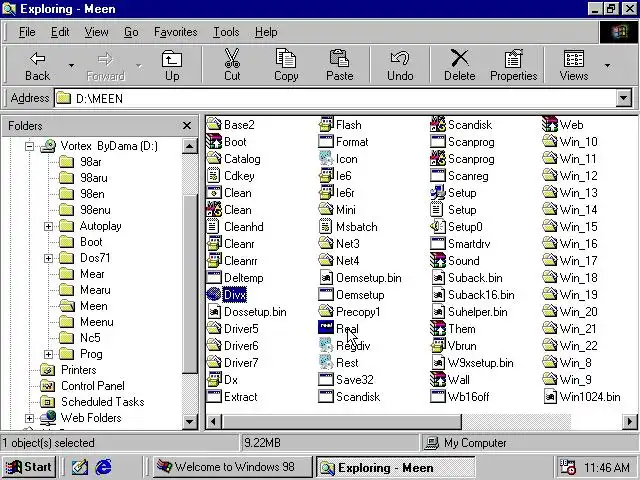Viewport: 640px width, 480px height.
Task: Launch Internet Explorer from quick launch
Action: (x=103, y=467)
